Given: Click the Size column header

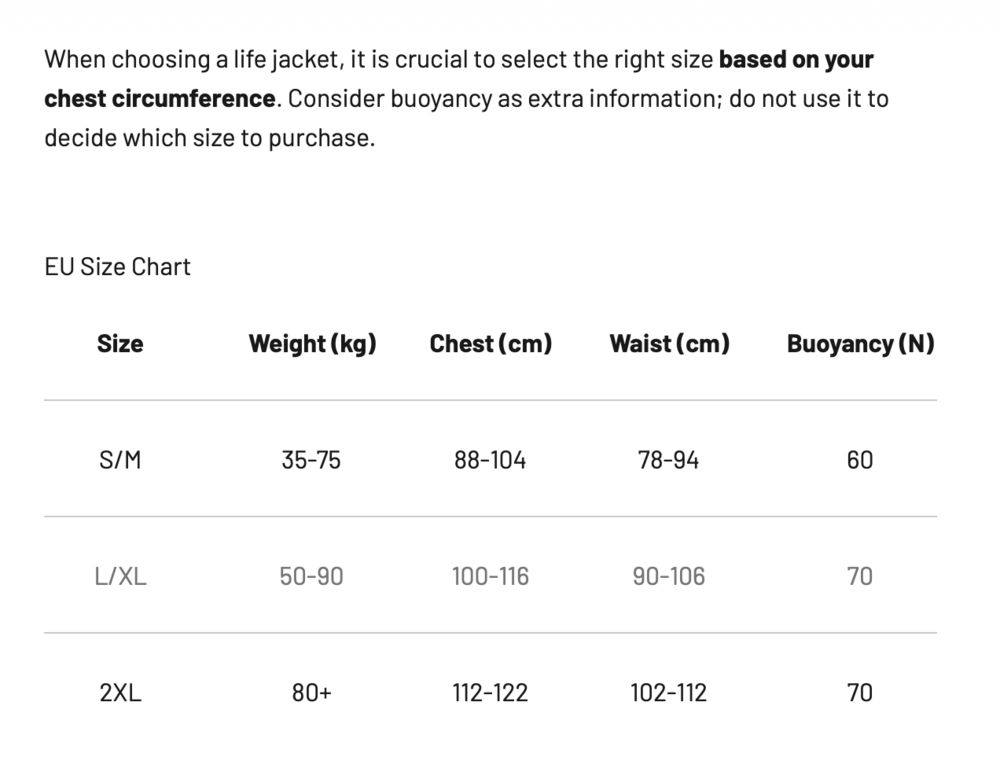Looking at the screenshot, I should (120, 344).
